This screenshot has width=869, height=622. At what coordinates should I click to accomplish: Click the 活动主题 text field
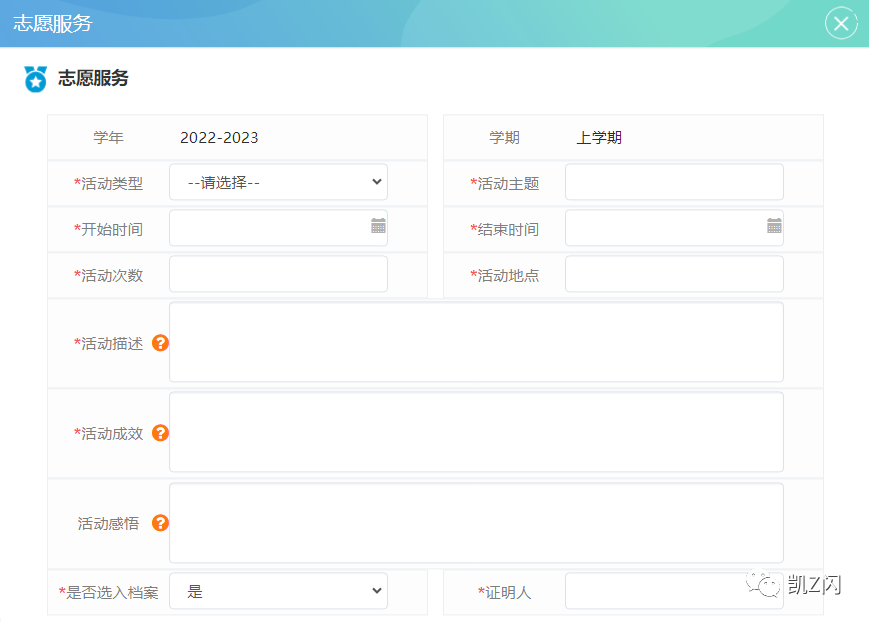(674, 182)
